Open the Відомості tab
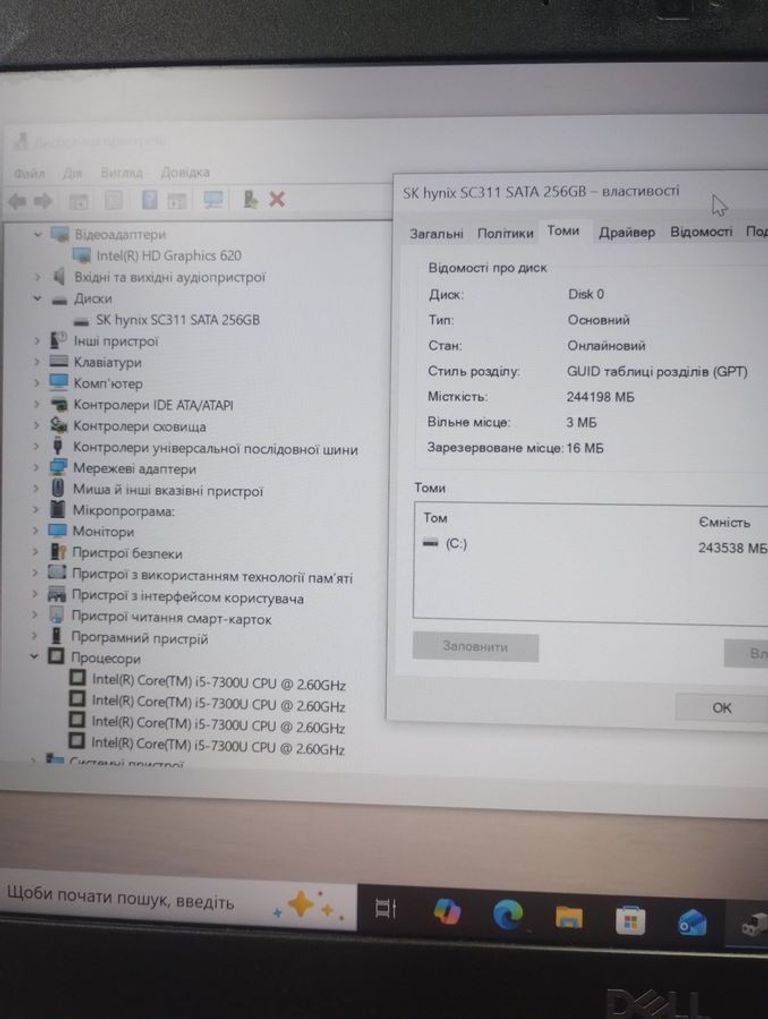 pyautogui.click(x=701, y=231)
